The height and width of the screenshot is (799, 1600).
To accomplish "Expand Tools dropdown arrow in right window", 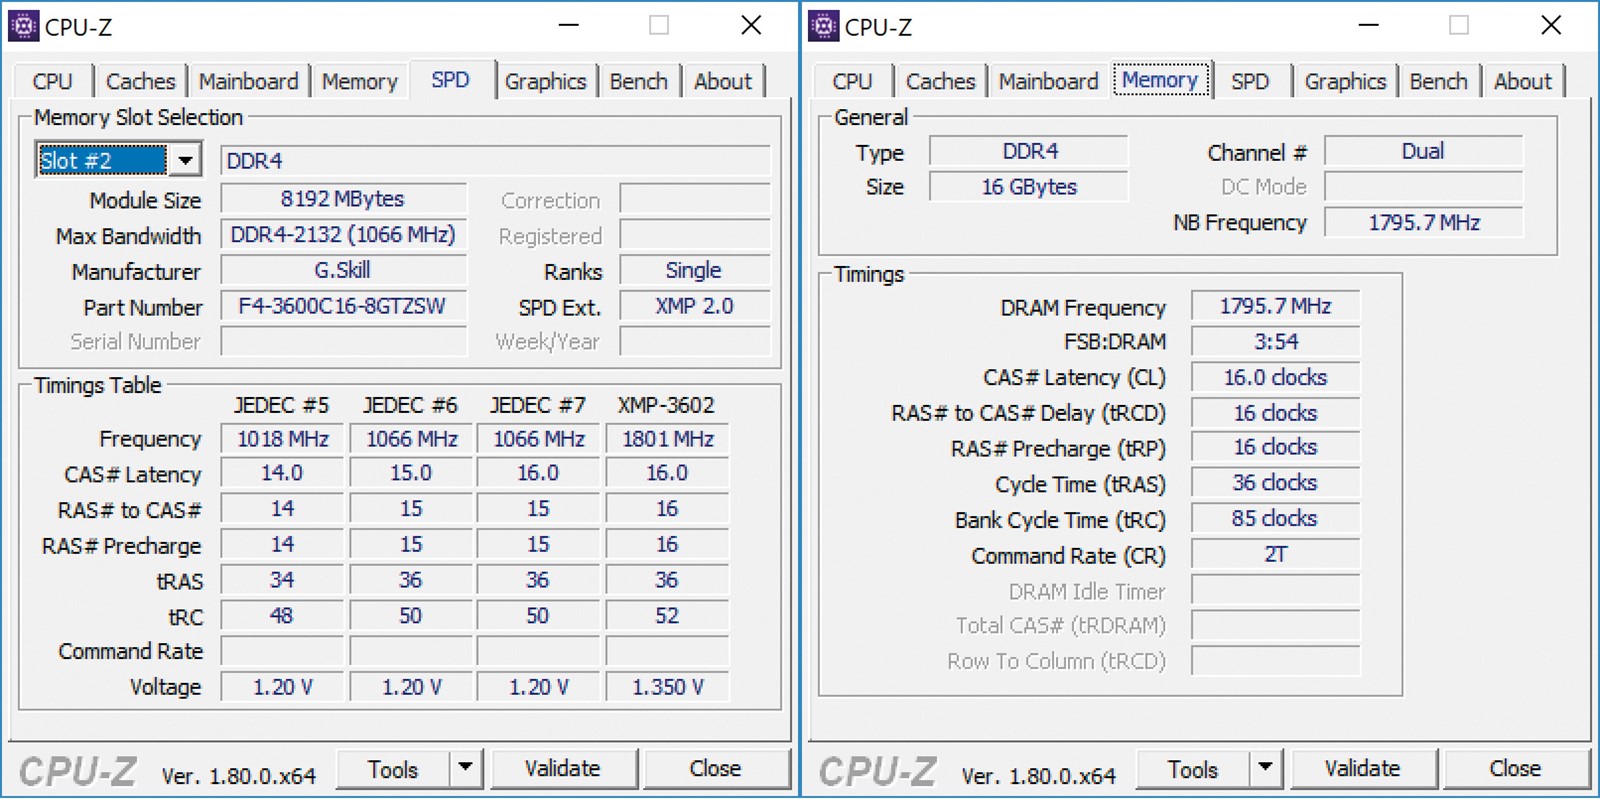I will click(1265, 768).
